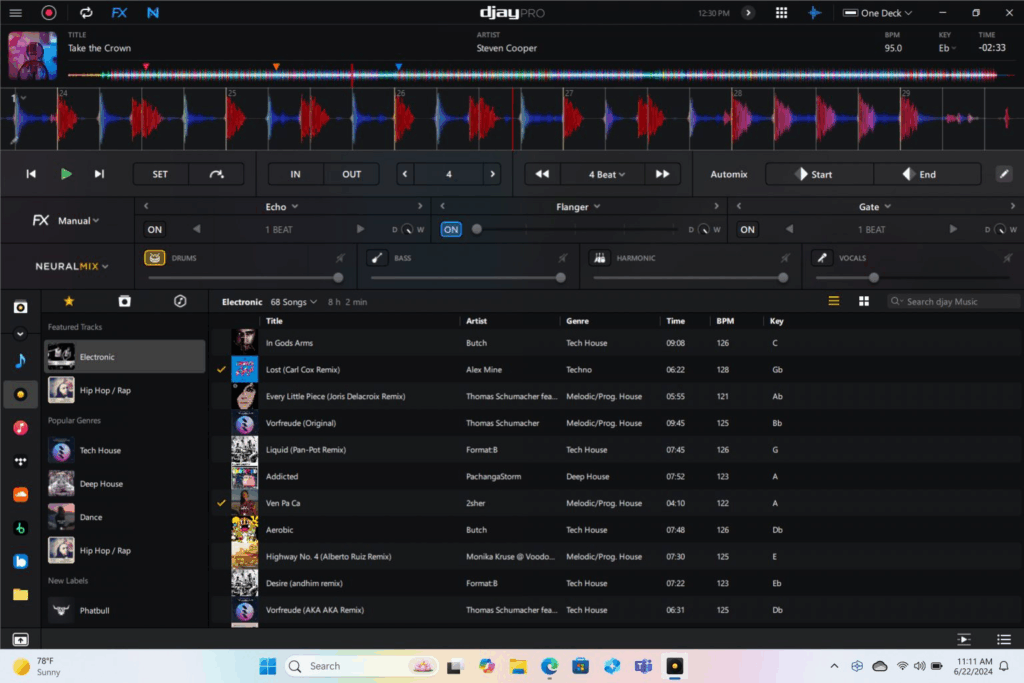1024x683 pixels.
Task: Click the SET cue button
Action: pos(160,174)
